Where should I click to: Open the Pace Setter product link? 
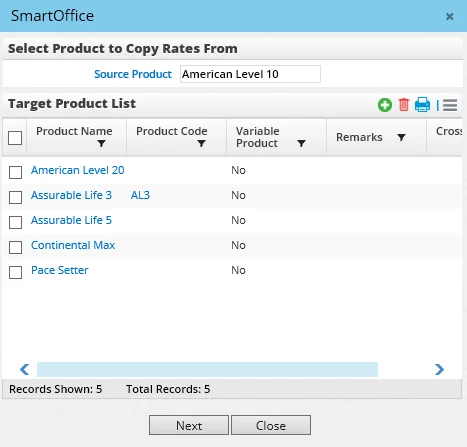[x=60, y=270]
